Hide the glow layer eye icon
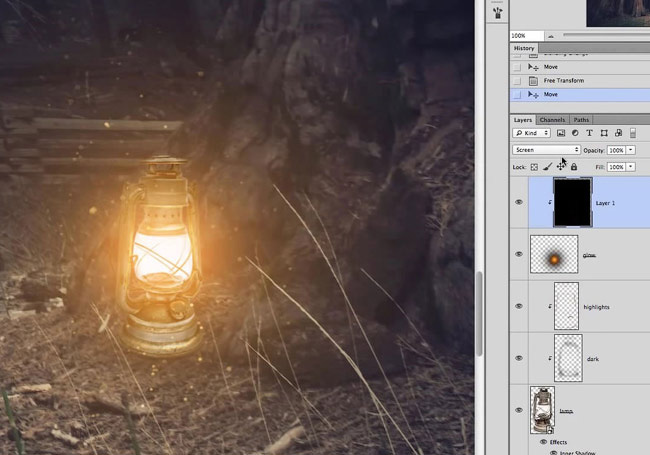The width and height of the screenshot is (650, 455). [519, 254]
